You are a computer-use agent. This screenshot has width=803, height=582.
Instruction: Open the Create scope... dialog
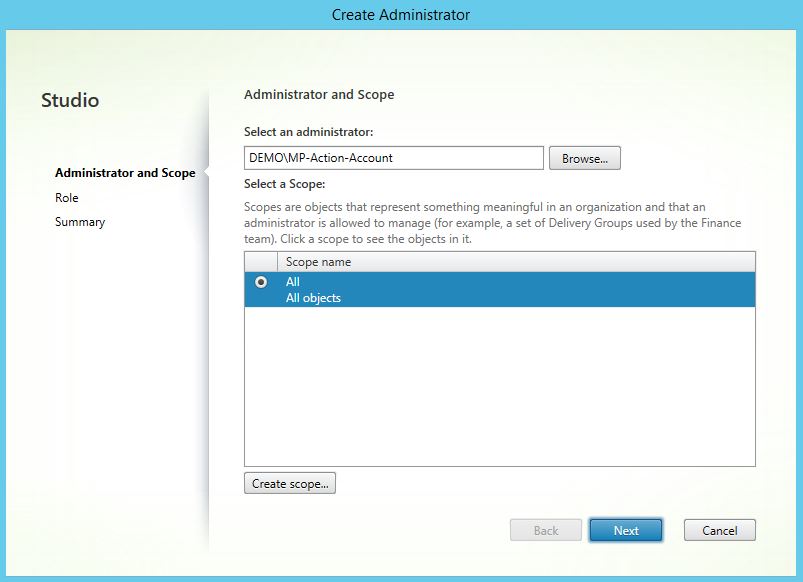(289, 484)
